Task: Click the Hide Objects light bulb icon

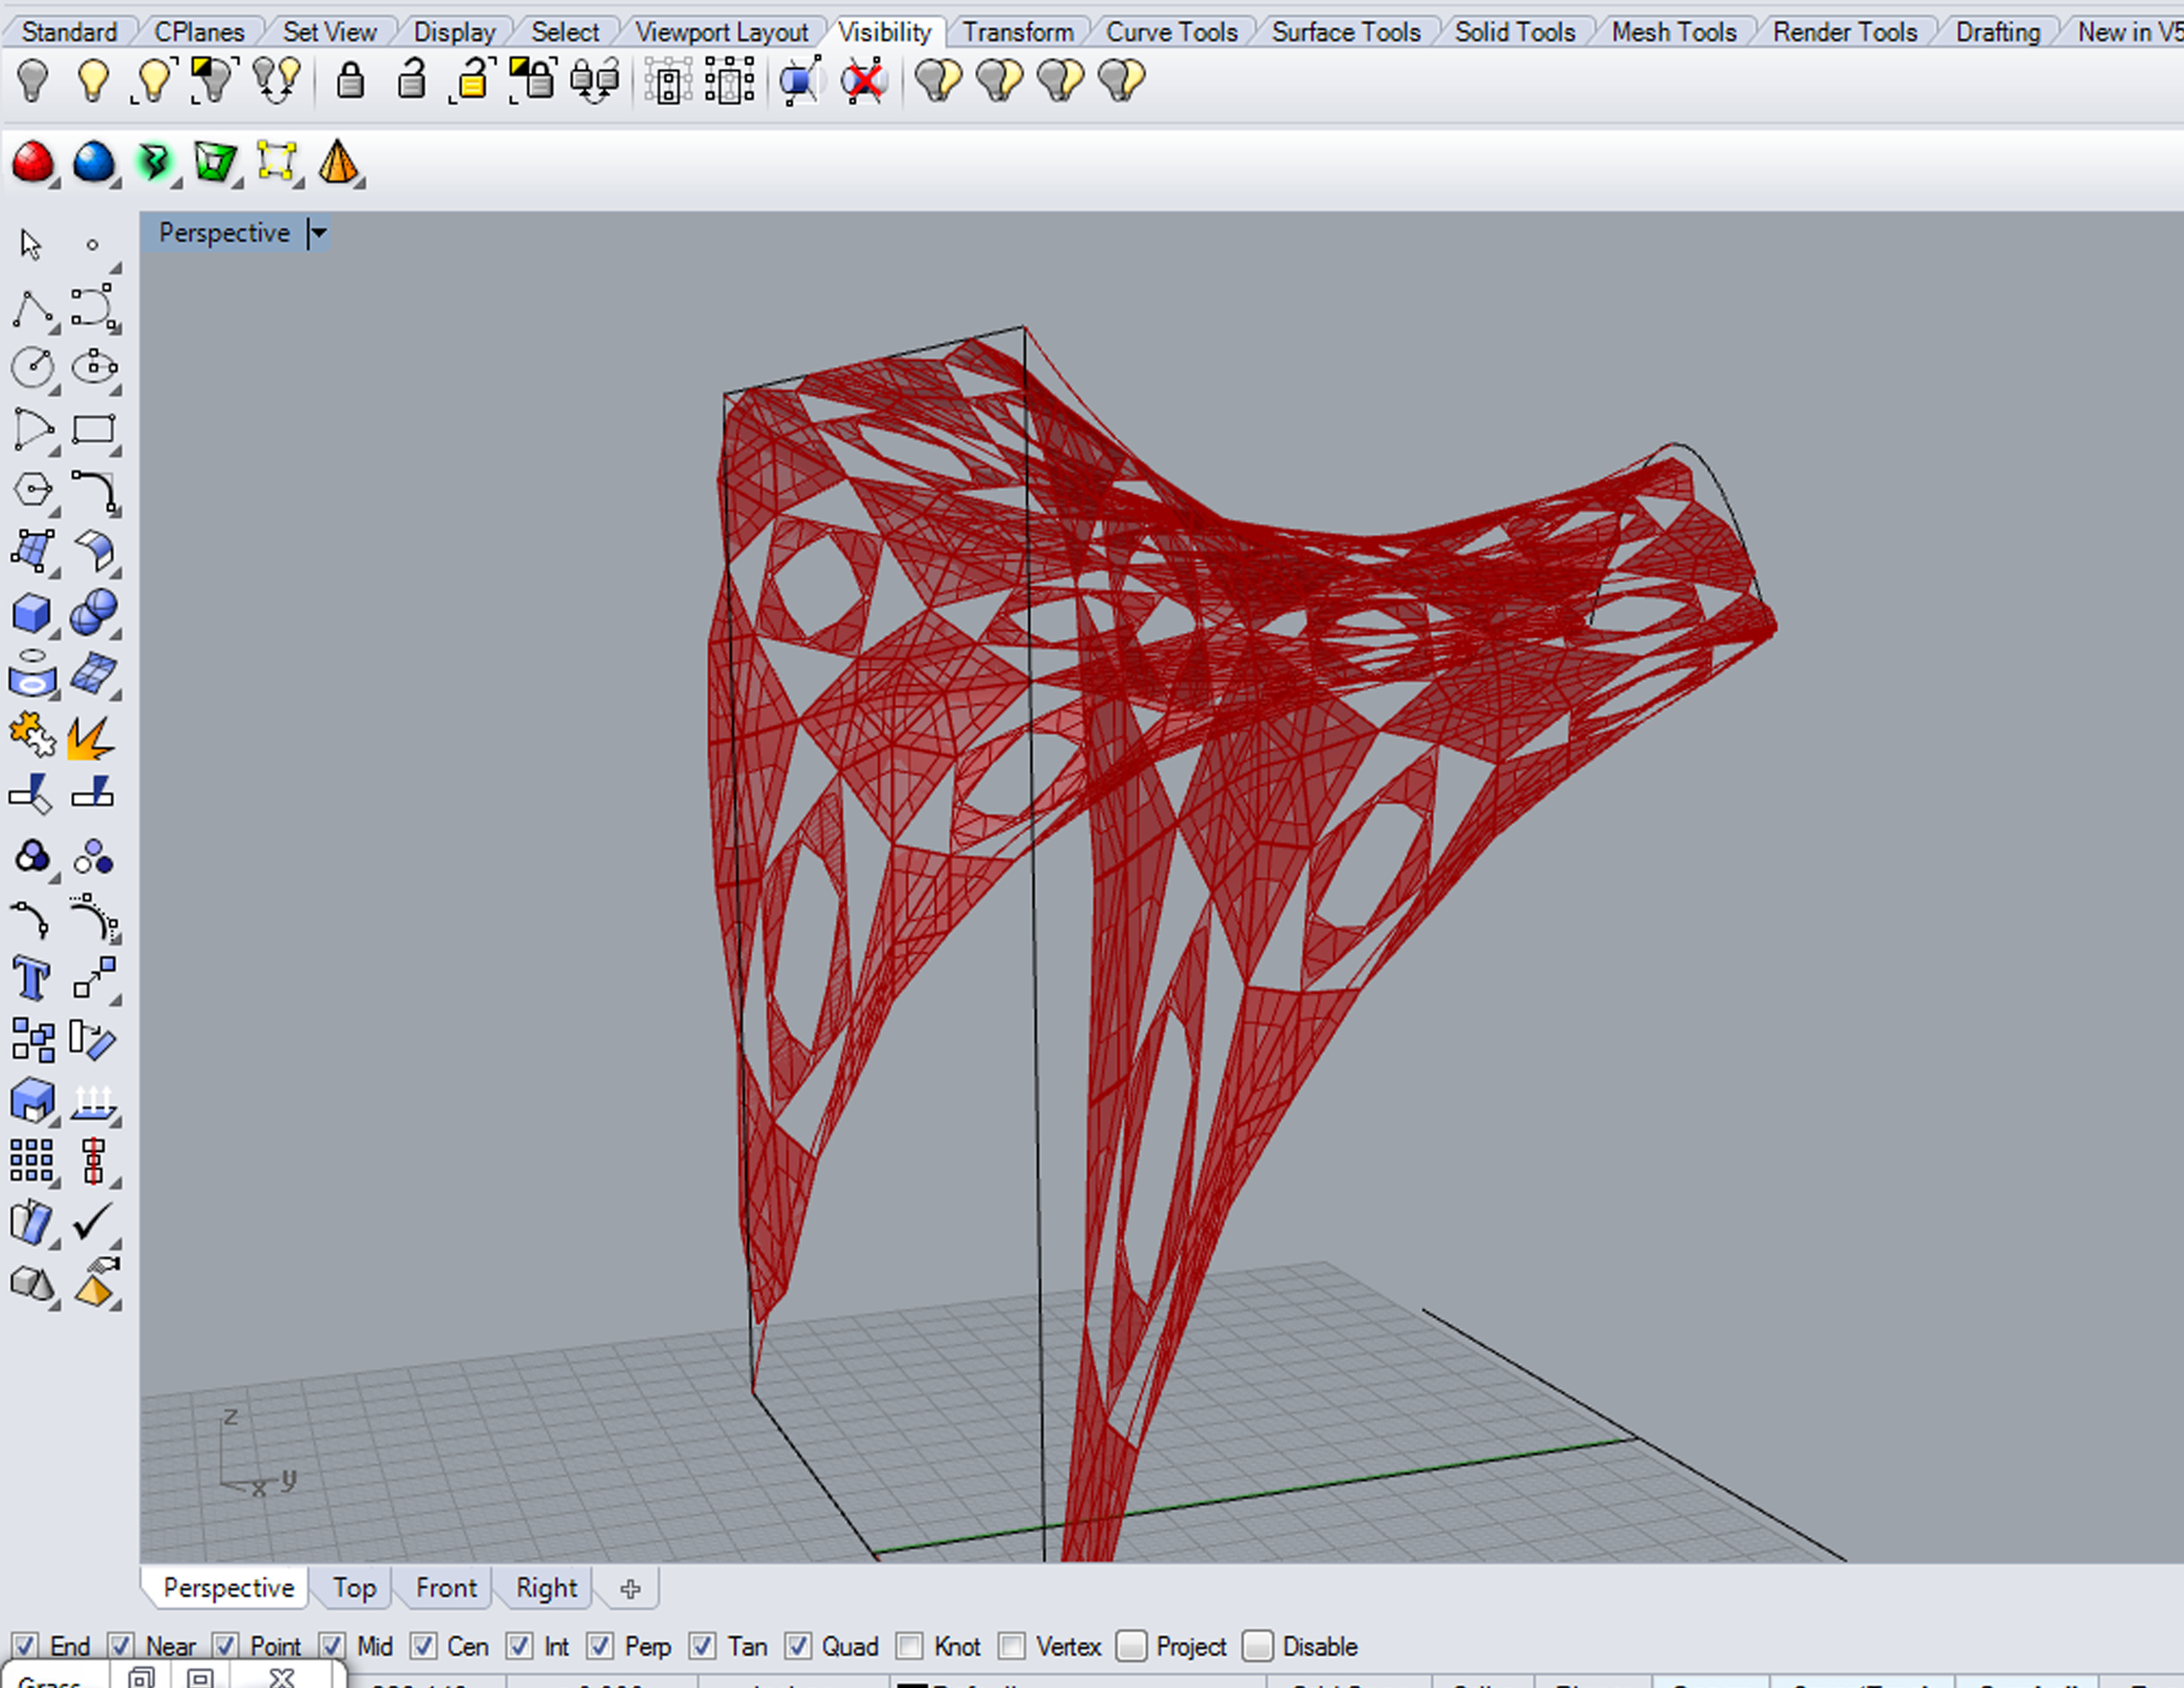Action: pos(33,80)
